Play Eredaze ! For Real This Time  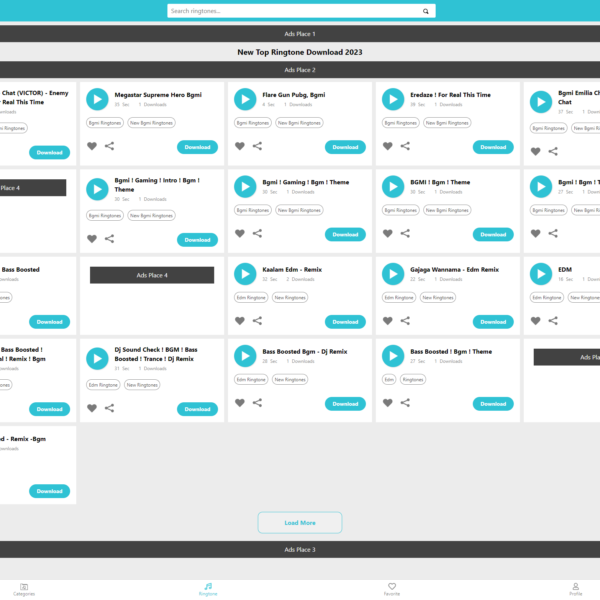[393, 99]
